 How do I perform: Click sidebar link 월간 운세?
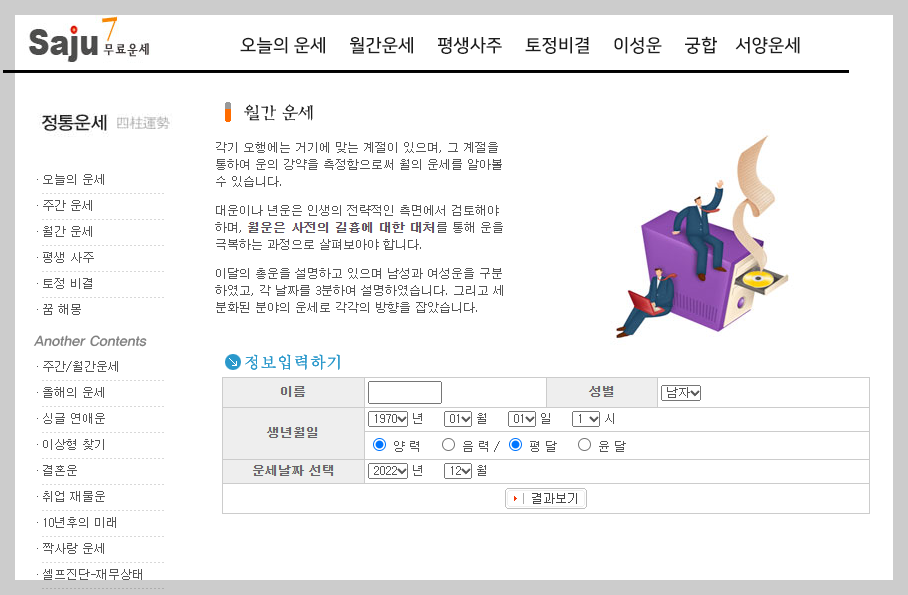pyautogui.click(x=67, y=232)
